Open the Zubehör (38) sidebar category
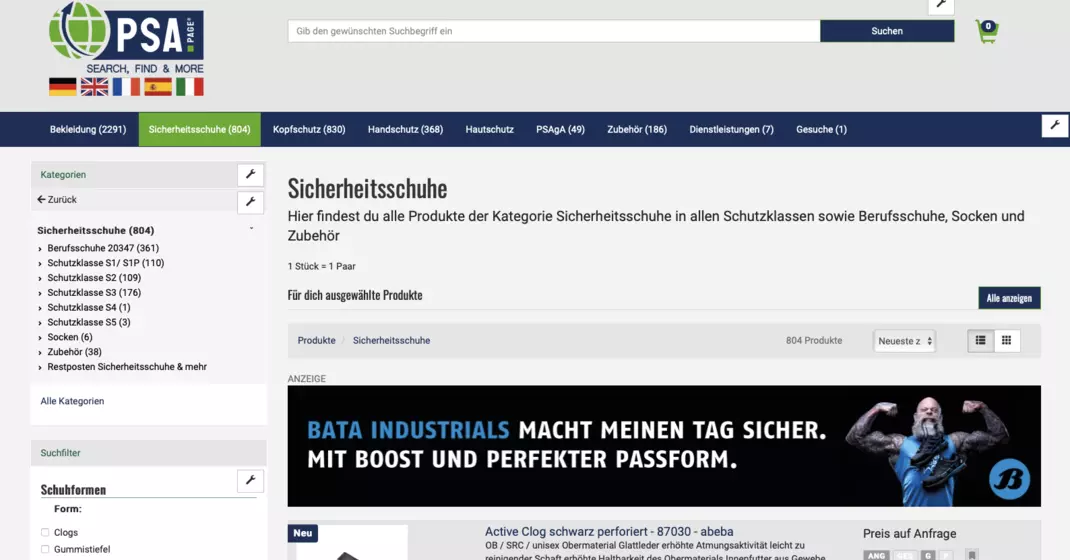 tap(74, 352)
